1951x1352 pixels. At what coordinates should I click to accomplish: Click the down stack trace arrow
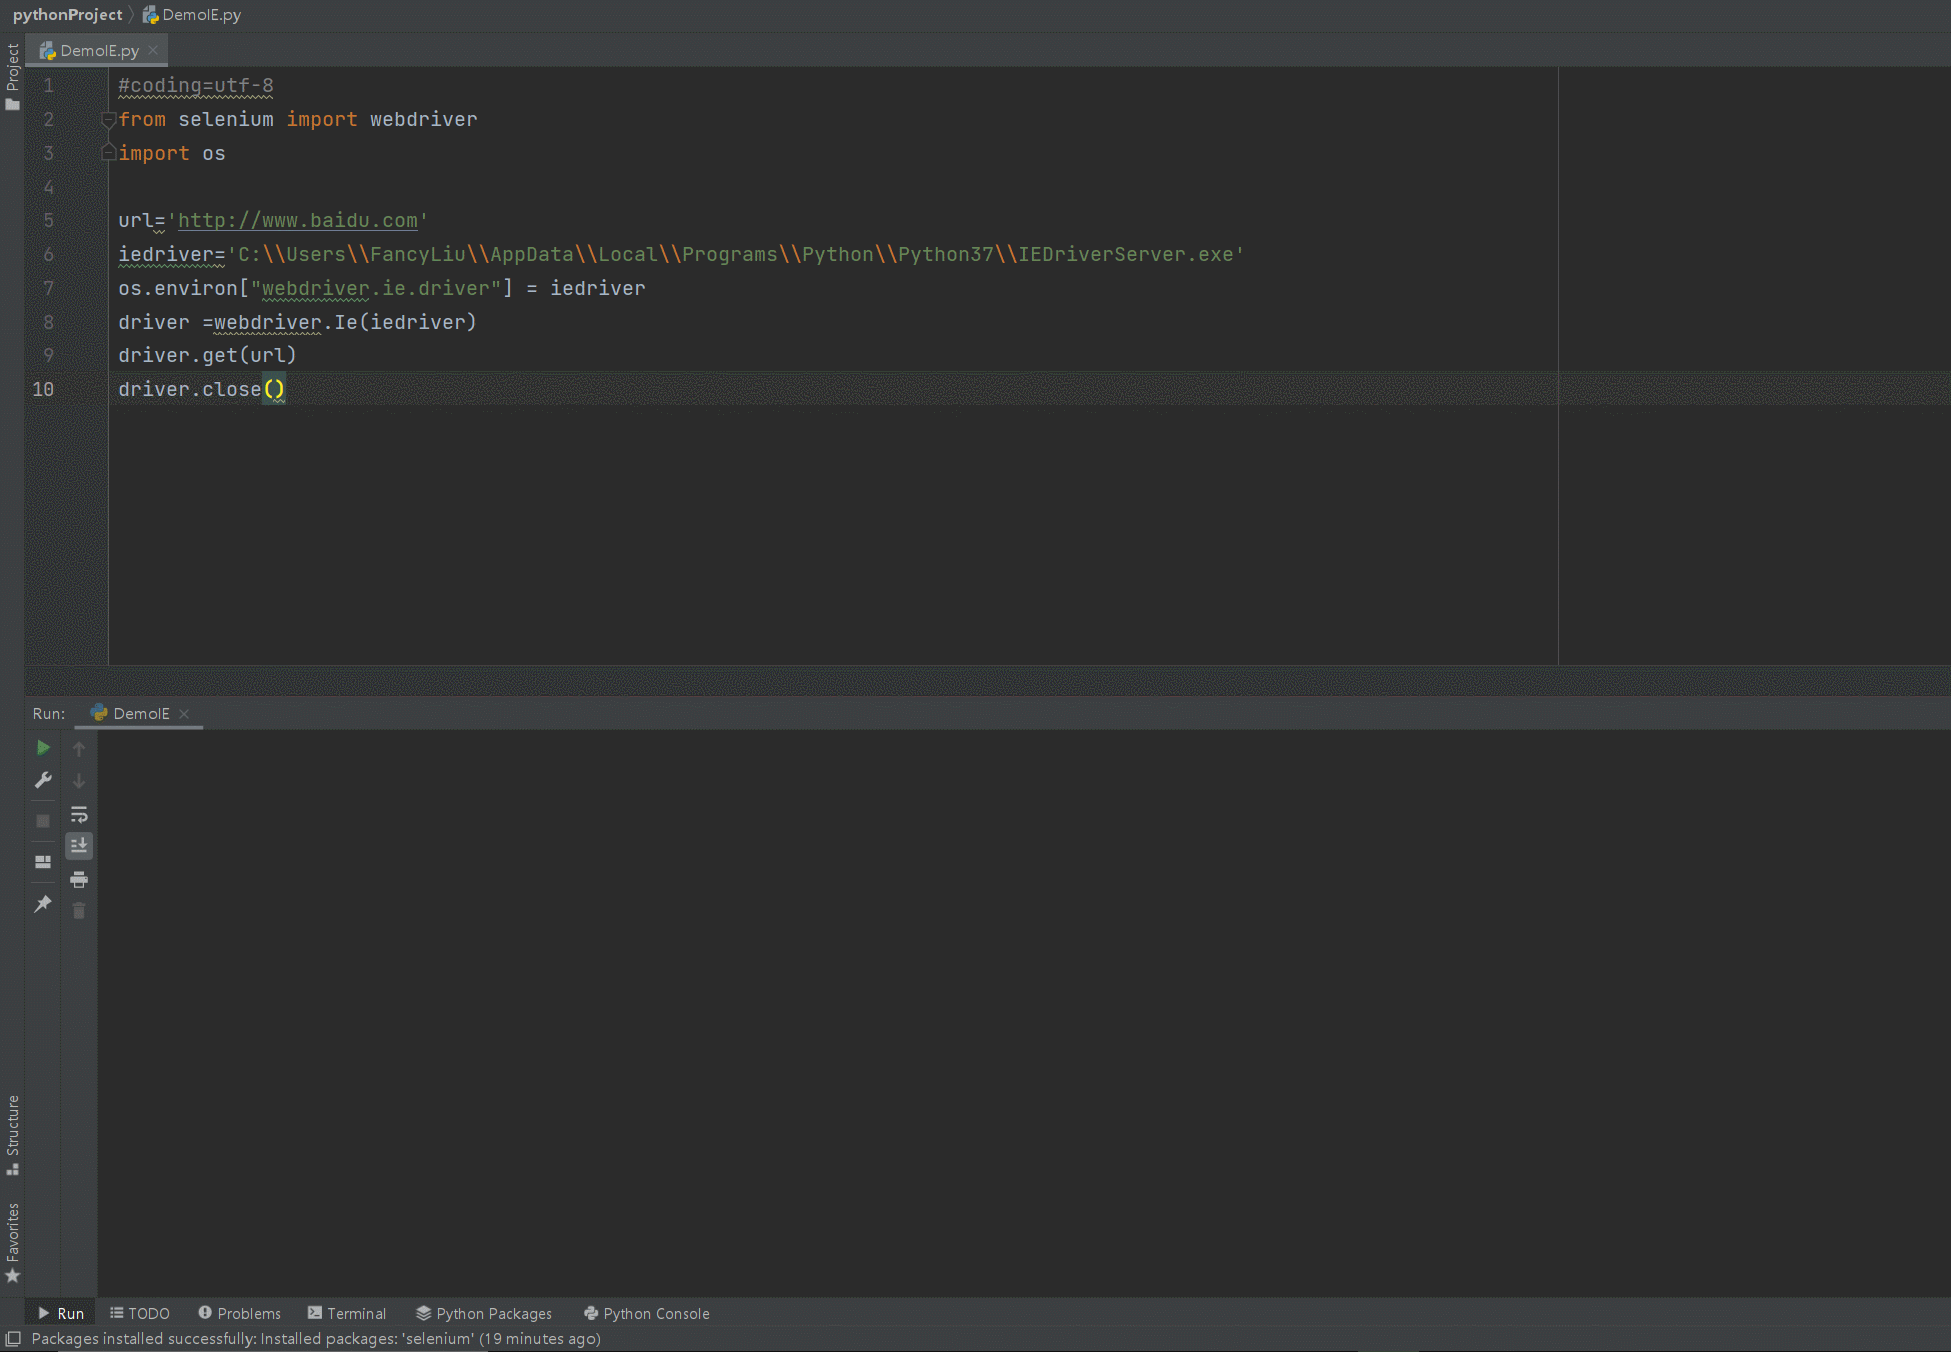(x=79, y=781)
